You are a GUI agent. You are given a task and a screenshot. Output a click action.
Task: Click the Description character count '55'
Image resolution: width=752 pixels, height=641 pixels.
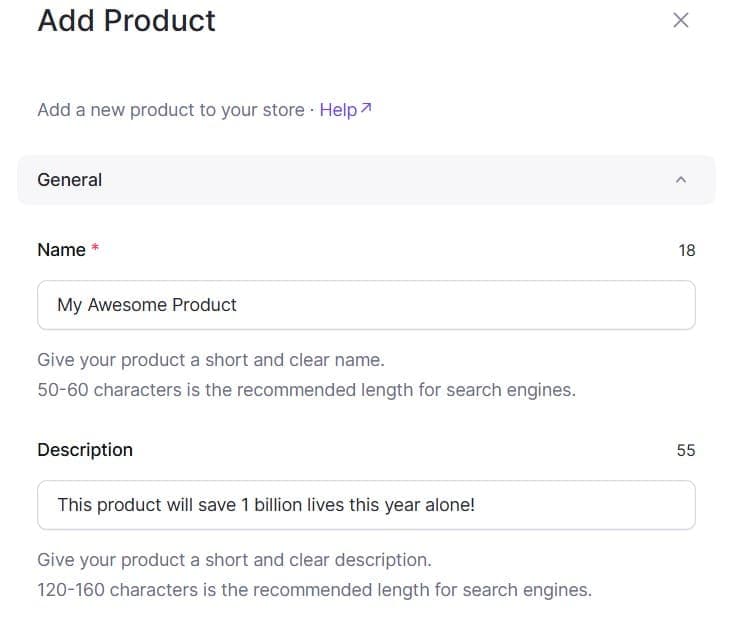click(x=686, y=450)
